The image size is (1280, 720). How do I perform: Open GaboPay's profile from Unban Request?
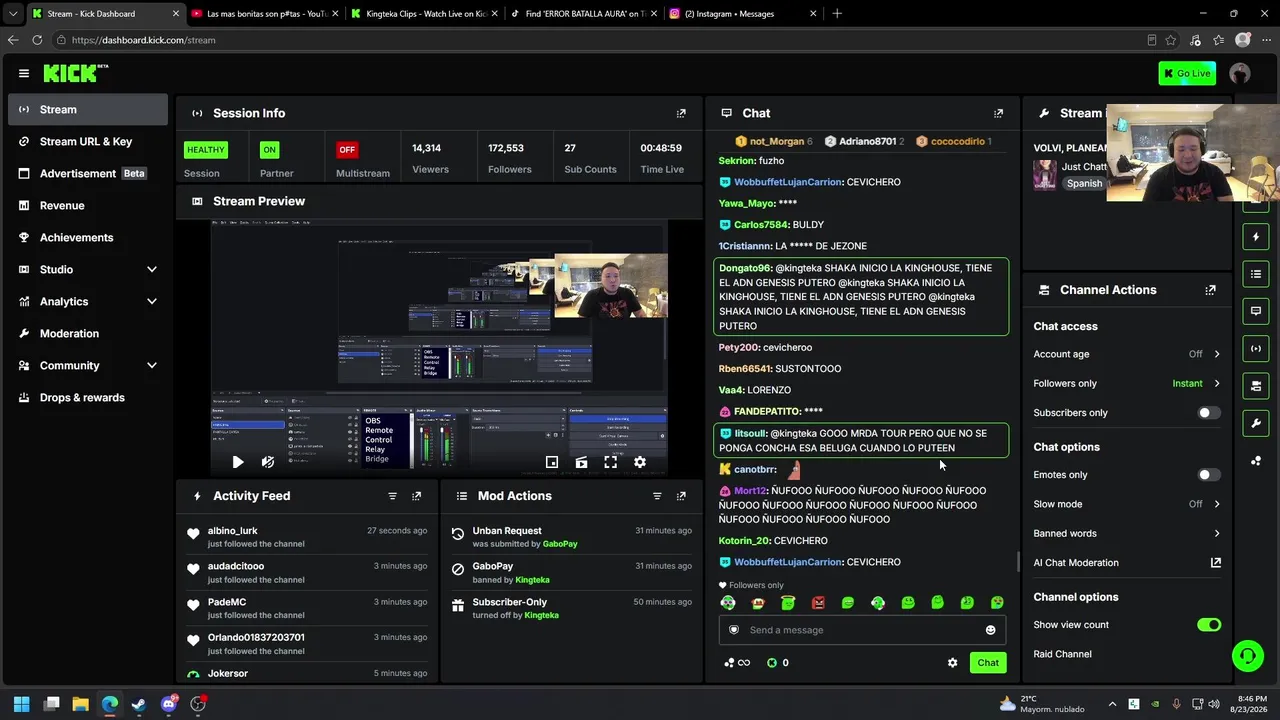(560, 544)
